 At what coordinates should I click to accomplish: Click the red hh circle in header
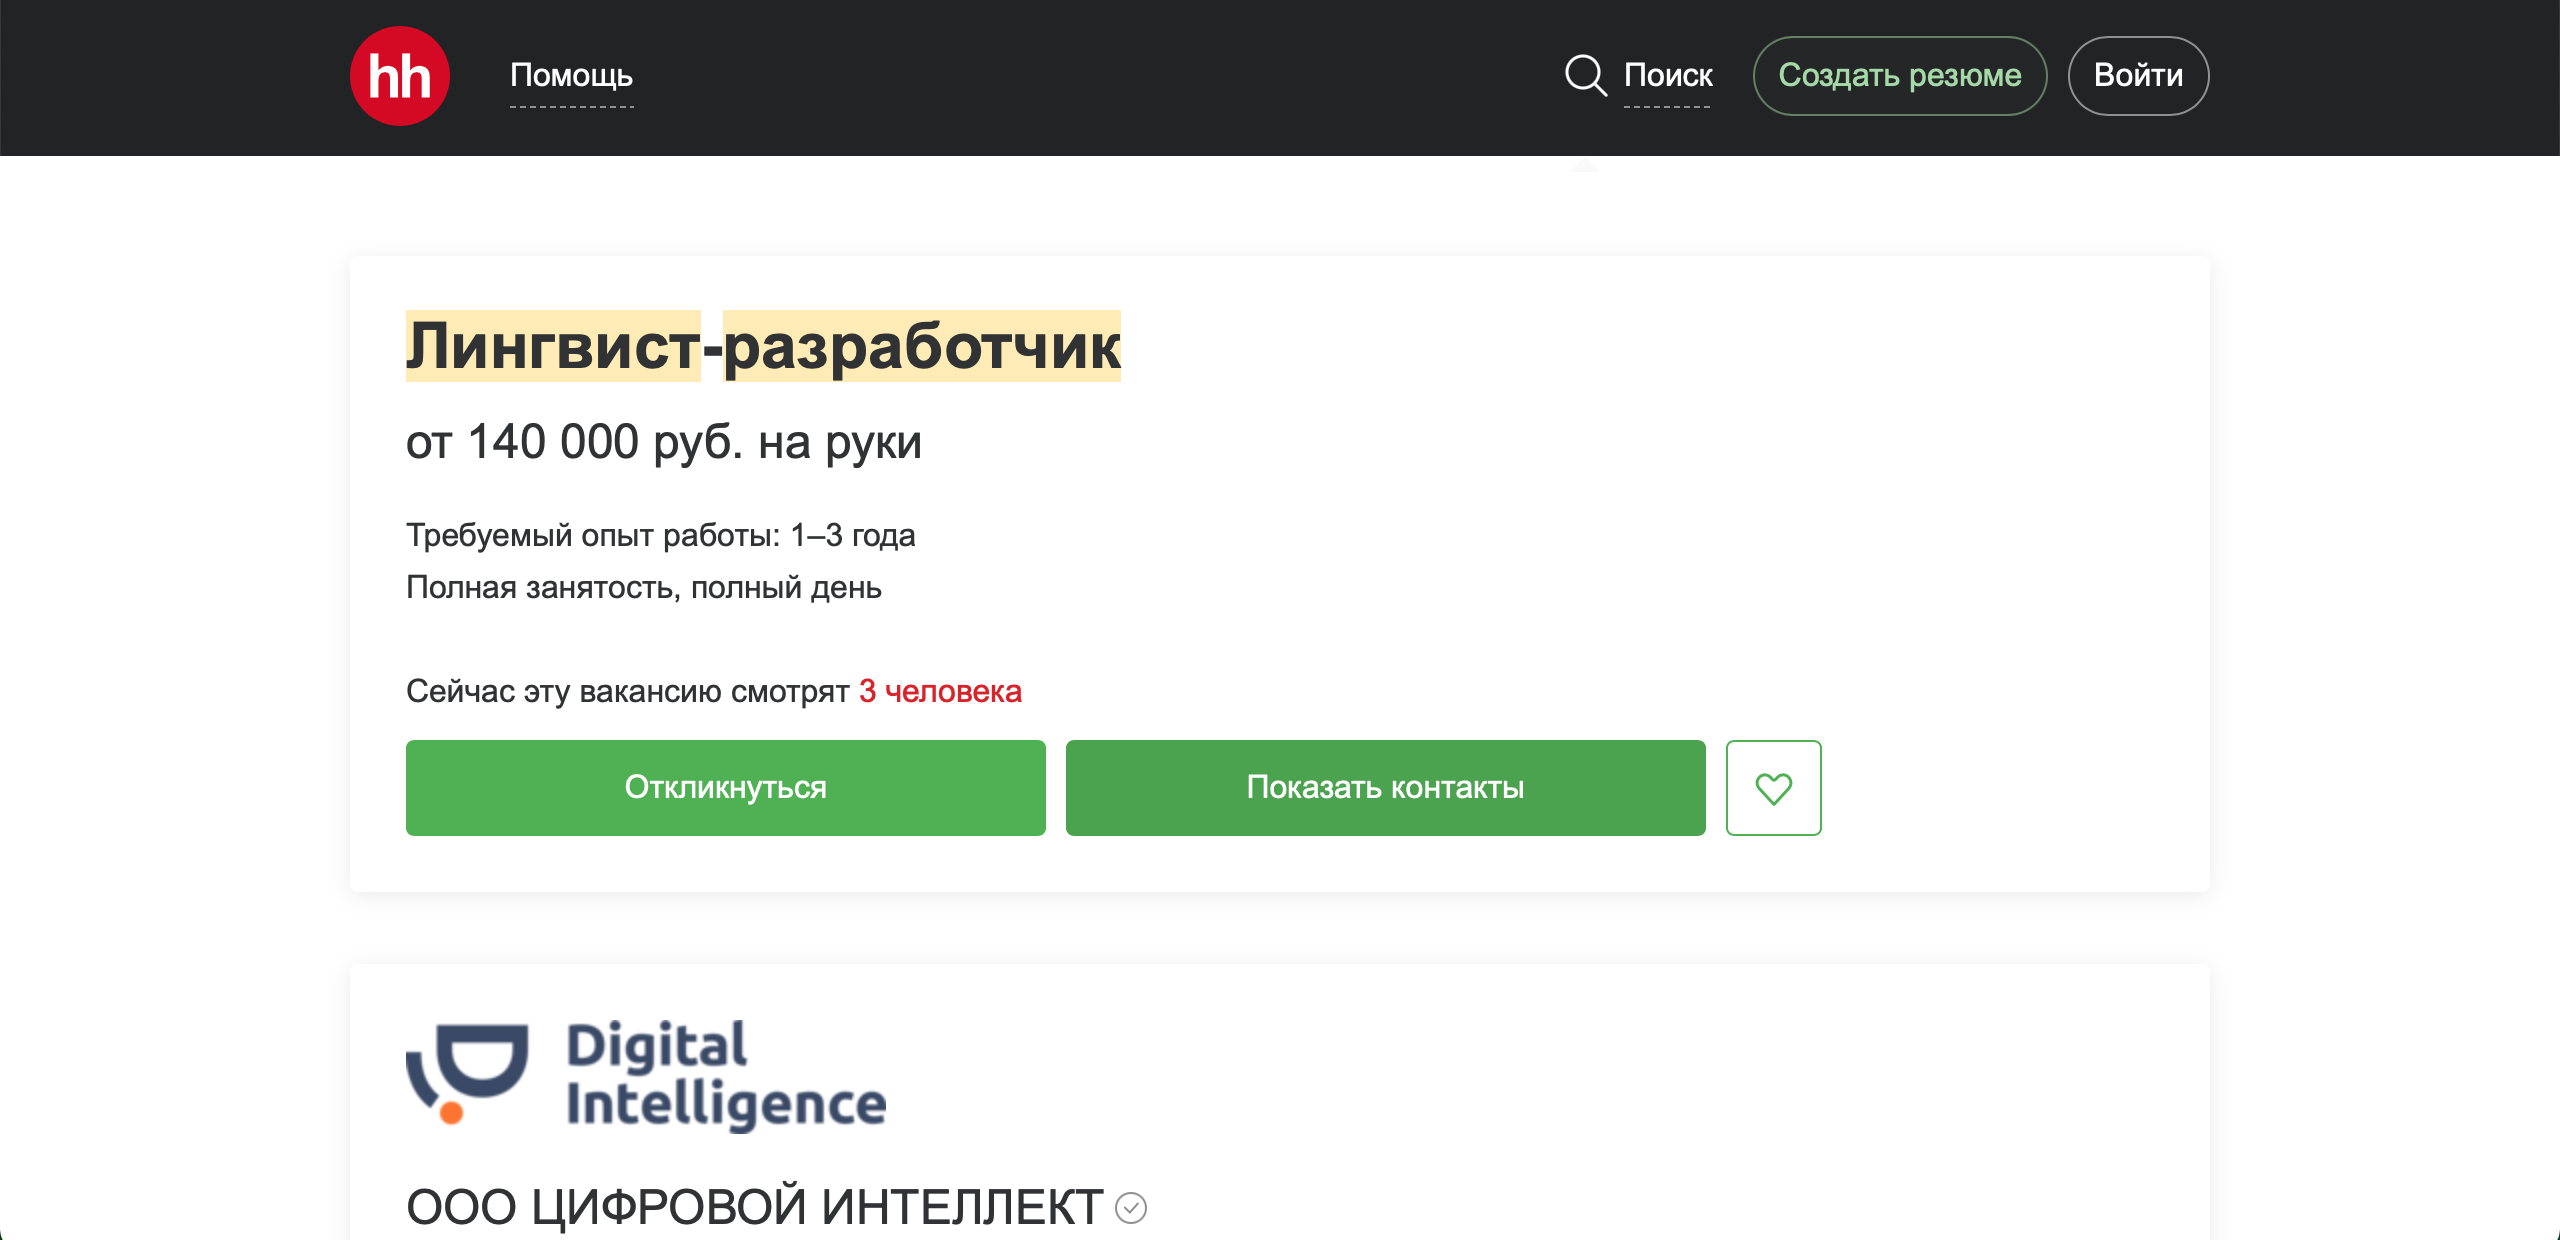click(x=399, y=75)
